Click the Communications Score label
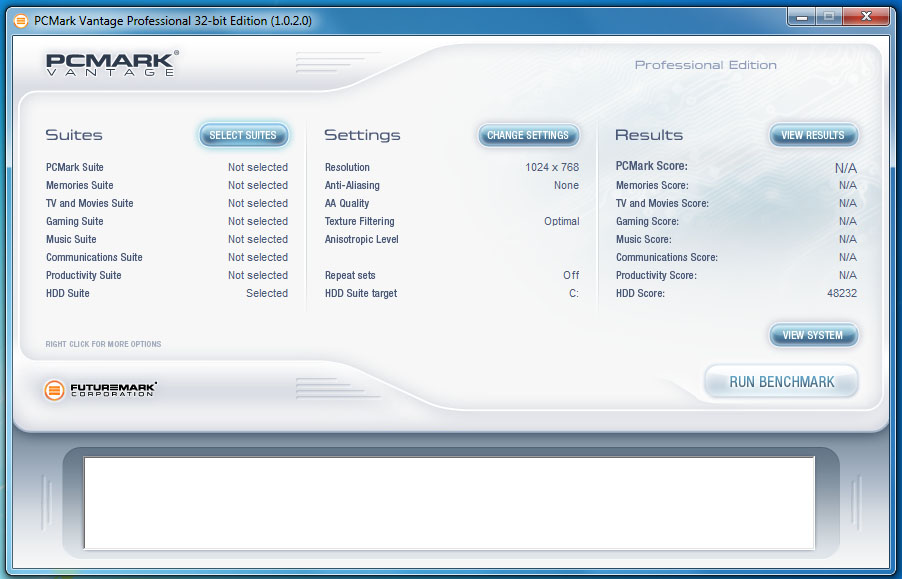 [x=667, y=257]
